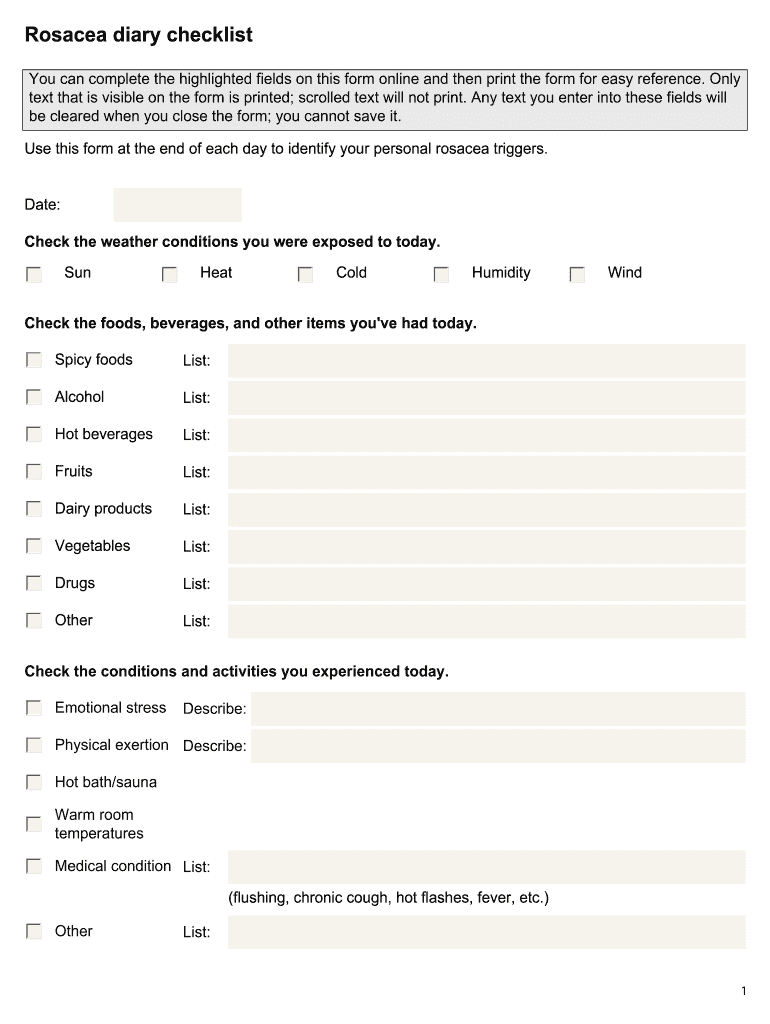Viewport: 770px width, 1024px height.
Task: Click the Emotional stress Describe field
Action: pos(497,709)
